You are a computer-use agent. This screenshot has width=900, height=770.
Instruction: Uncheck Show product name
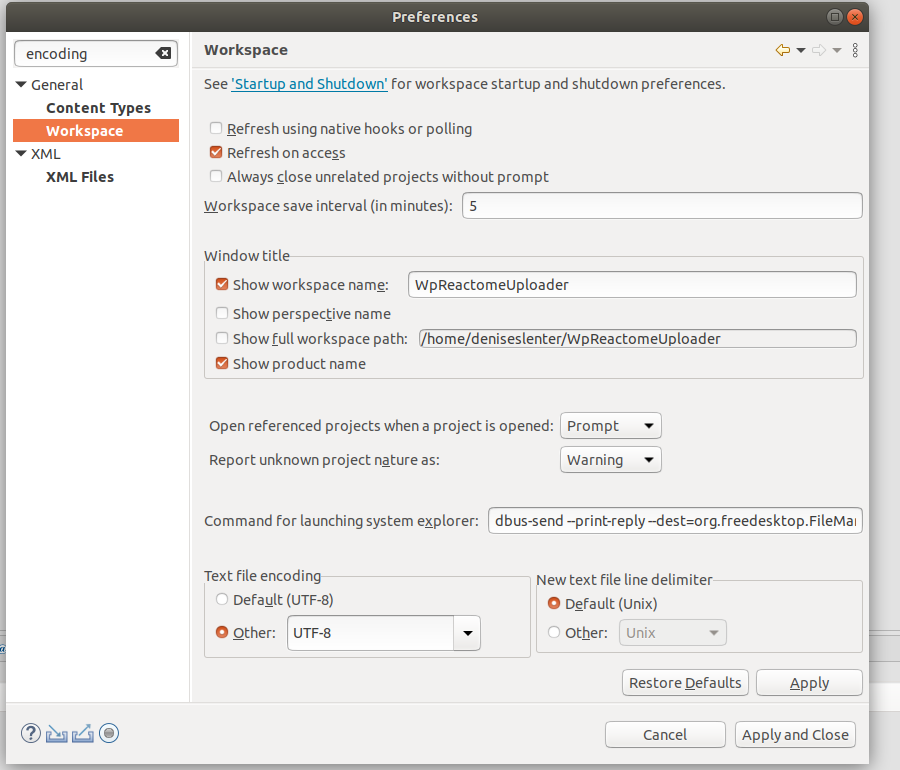point(222,363)
